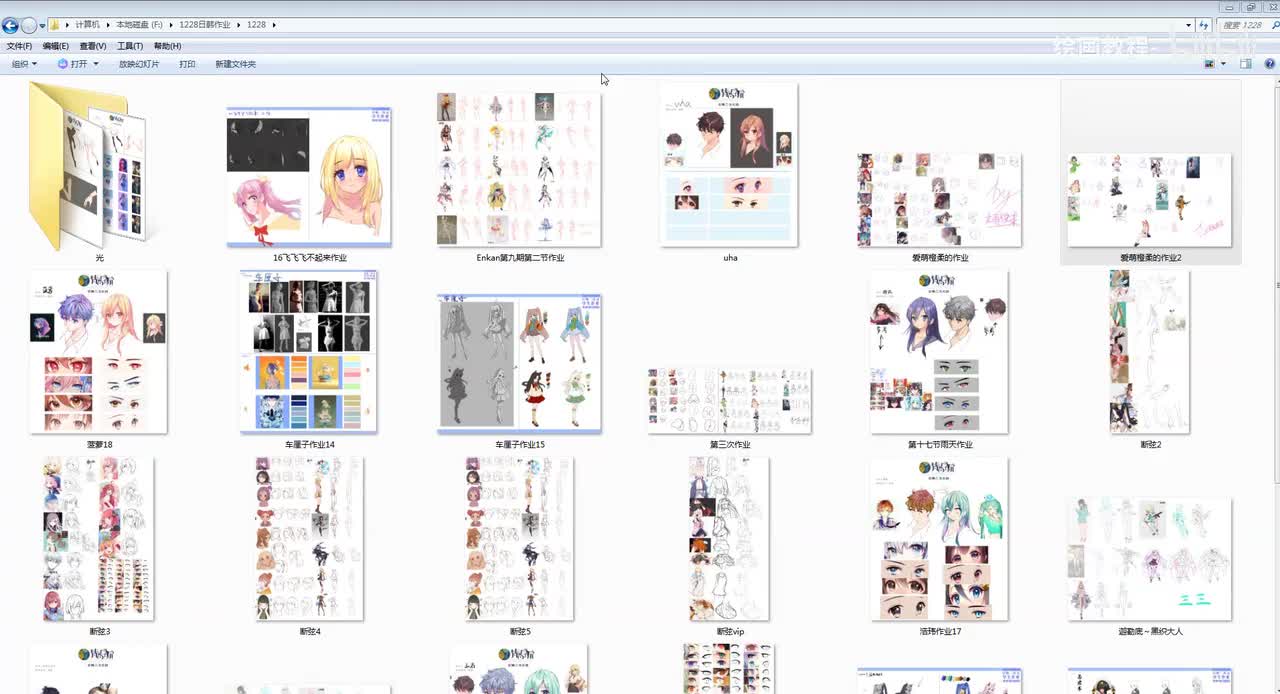The width and height of the screenshot is (1280, 694).
Task: Select the 断弦3 thumbnail
Action: pos(98,538)
